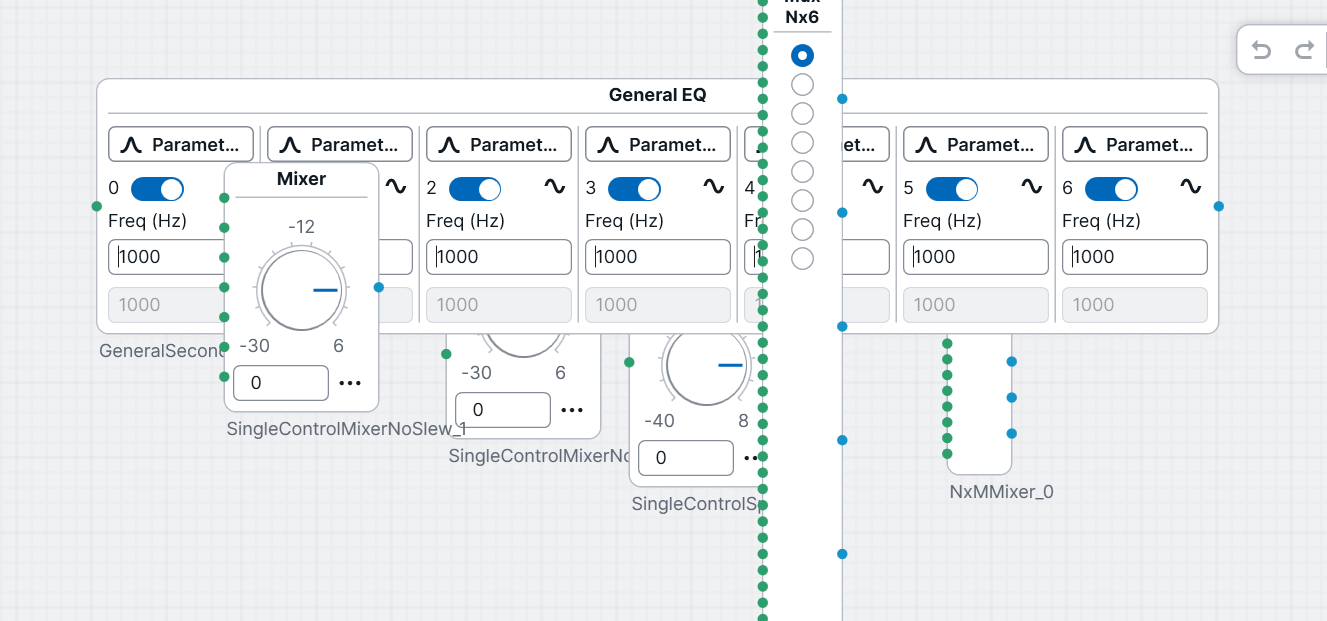Click the band 6 Freq (Hz) input field
The height and width of the screenshot is (621, 1327).
coord(1134,257)
